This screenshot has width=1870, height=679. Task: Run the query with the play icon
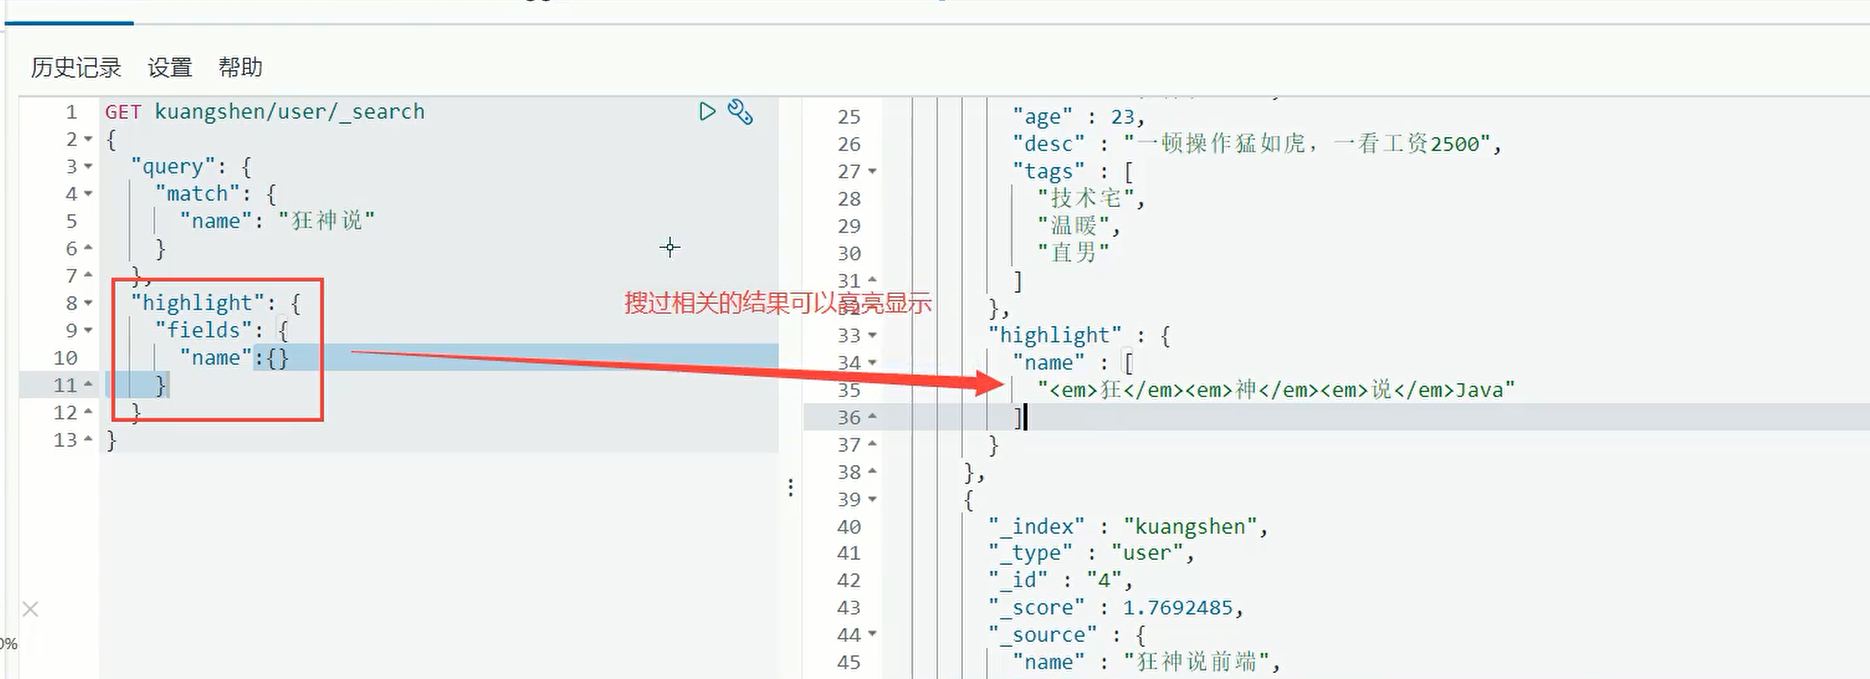[707, 111]
